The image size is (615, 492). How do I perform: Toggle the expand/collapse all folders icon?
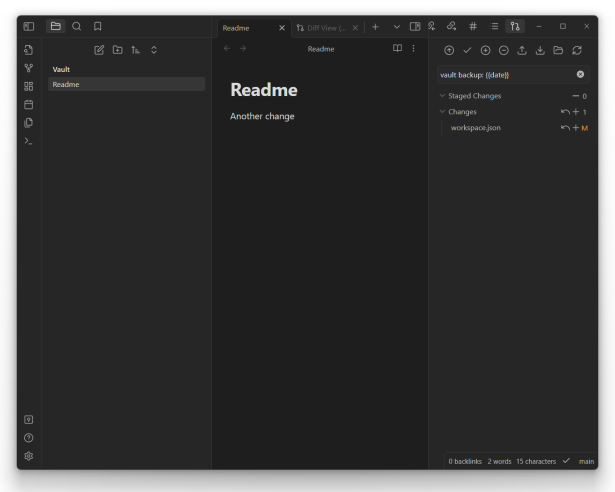click(154, 50)
